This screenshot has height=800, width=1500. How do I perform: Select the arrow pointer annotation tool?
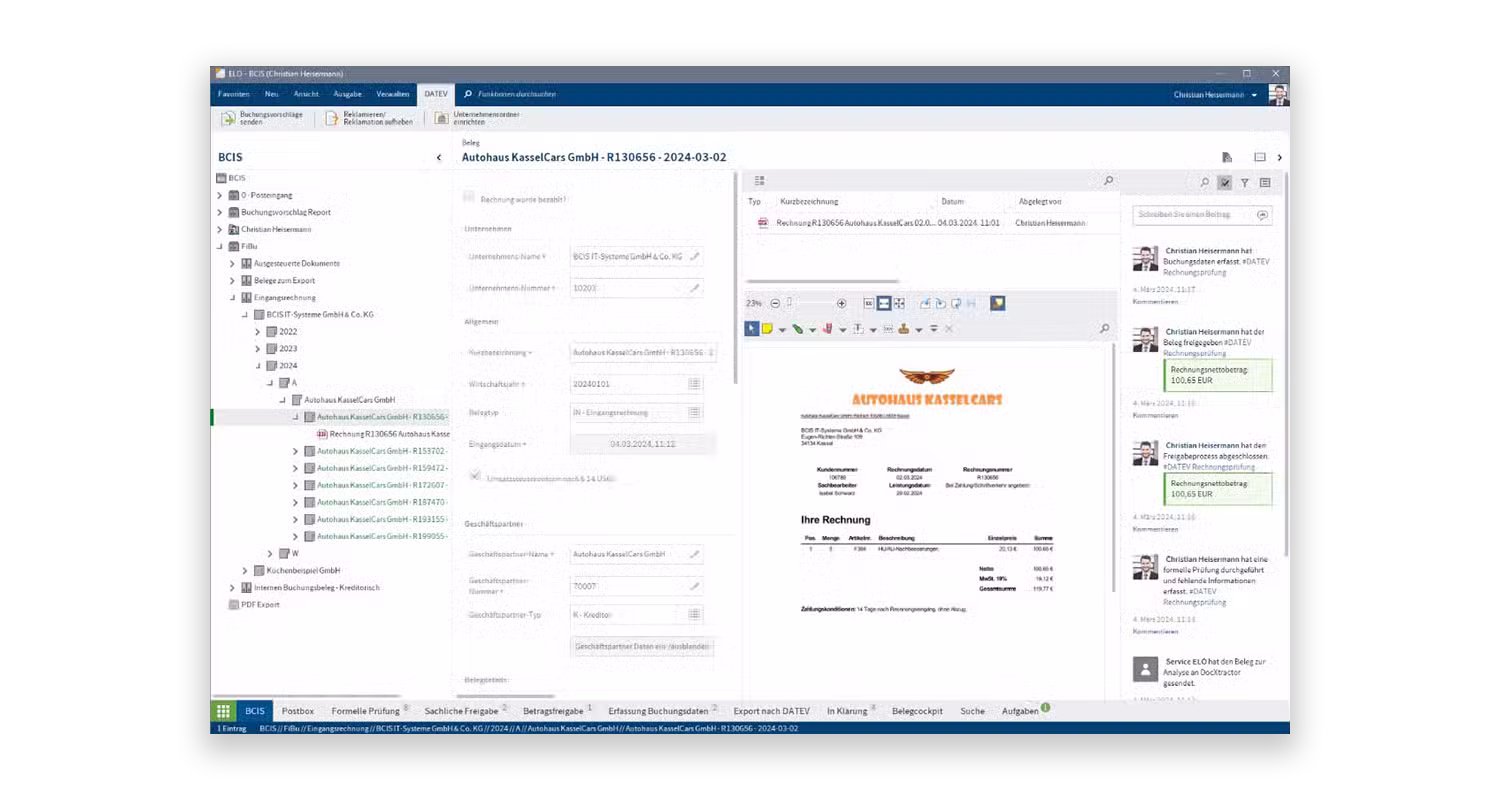click(x=752, y=328)
